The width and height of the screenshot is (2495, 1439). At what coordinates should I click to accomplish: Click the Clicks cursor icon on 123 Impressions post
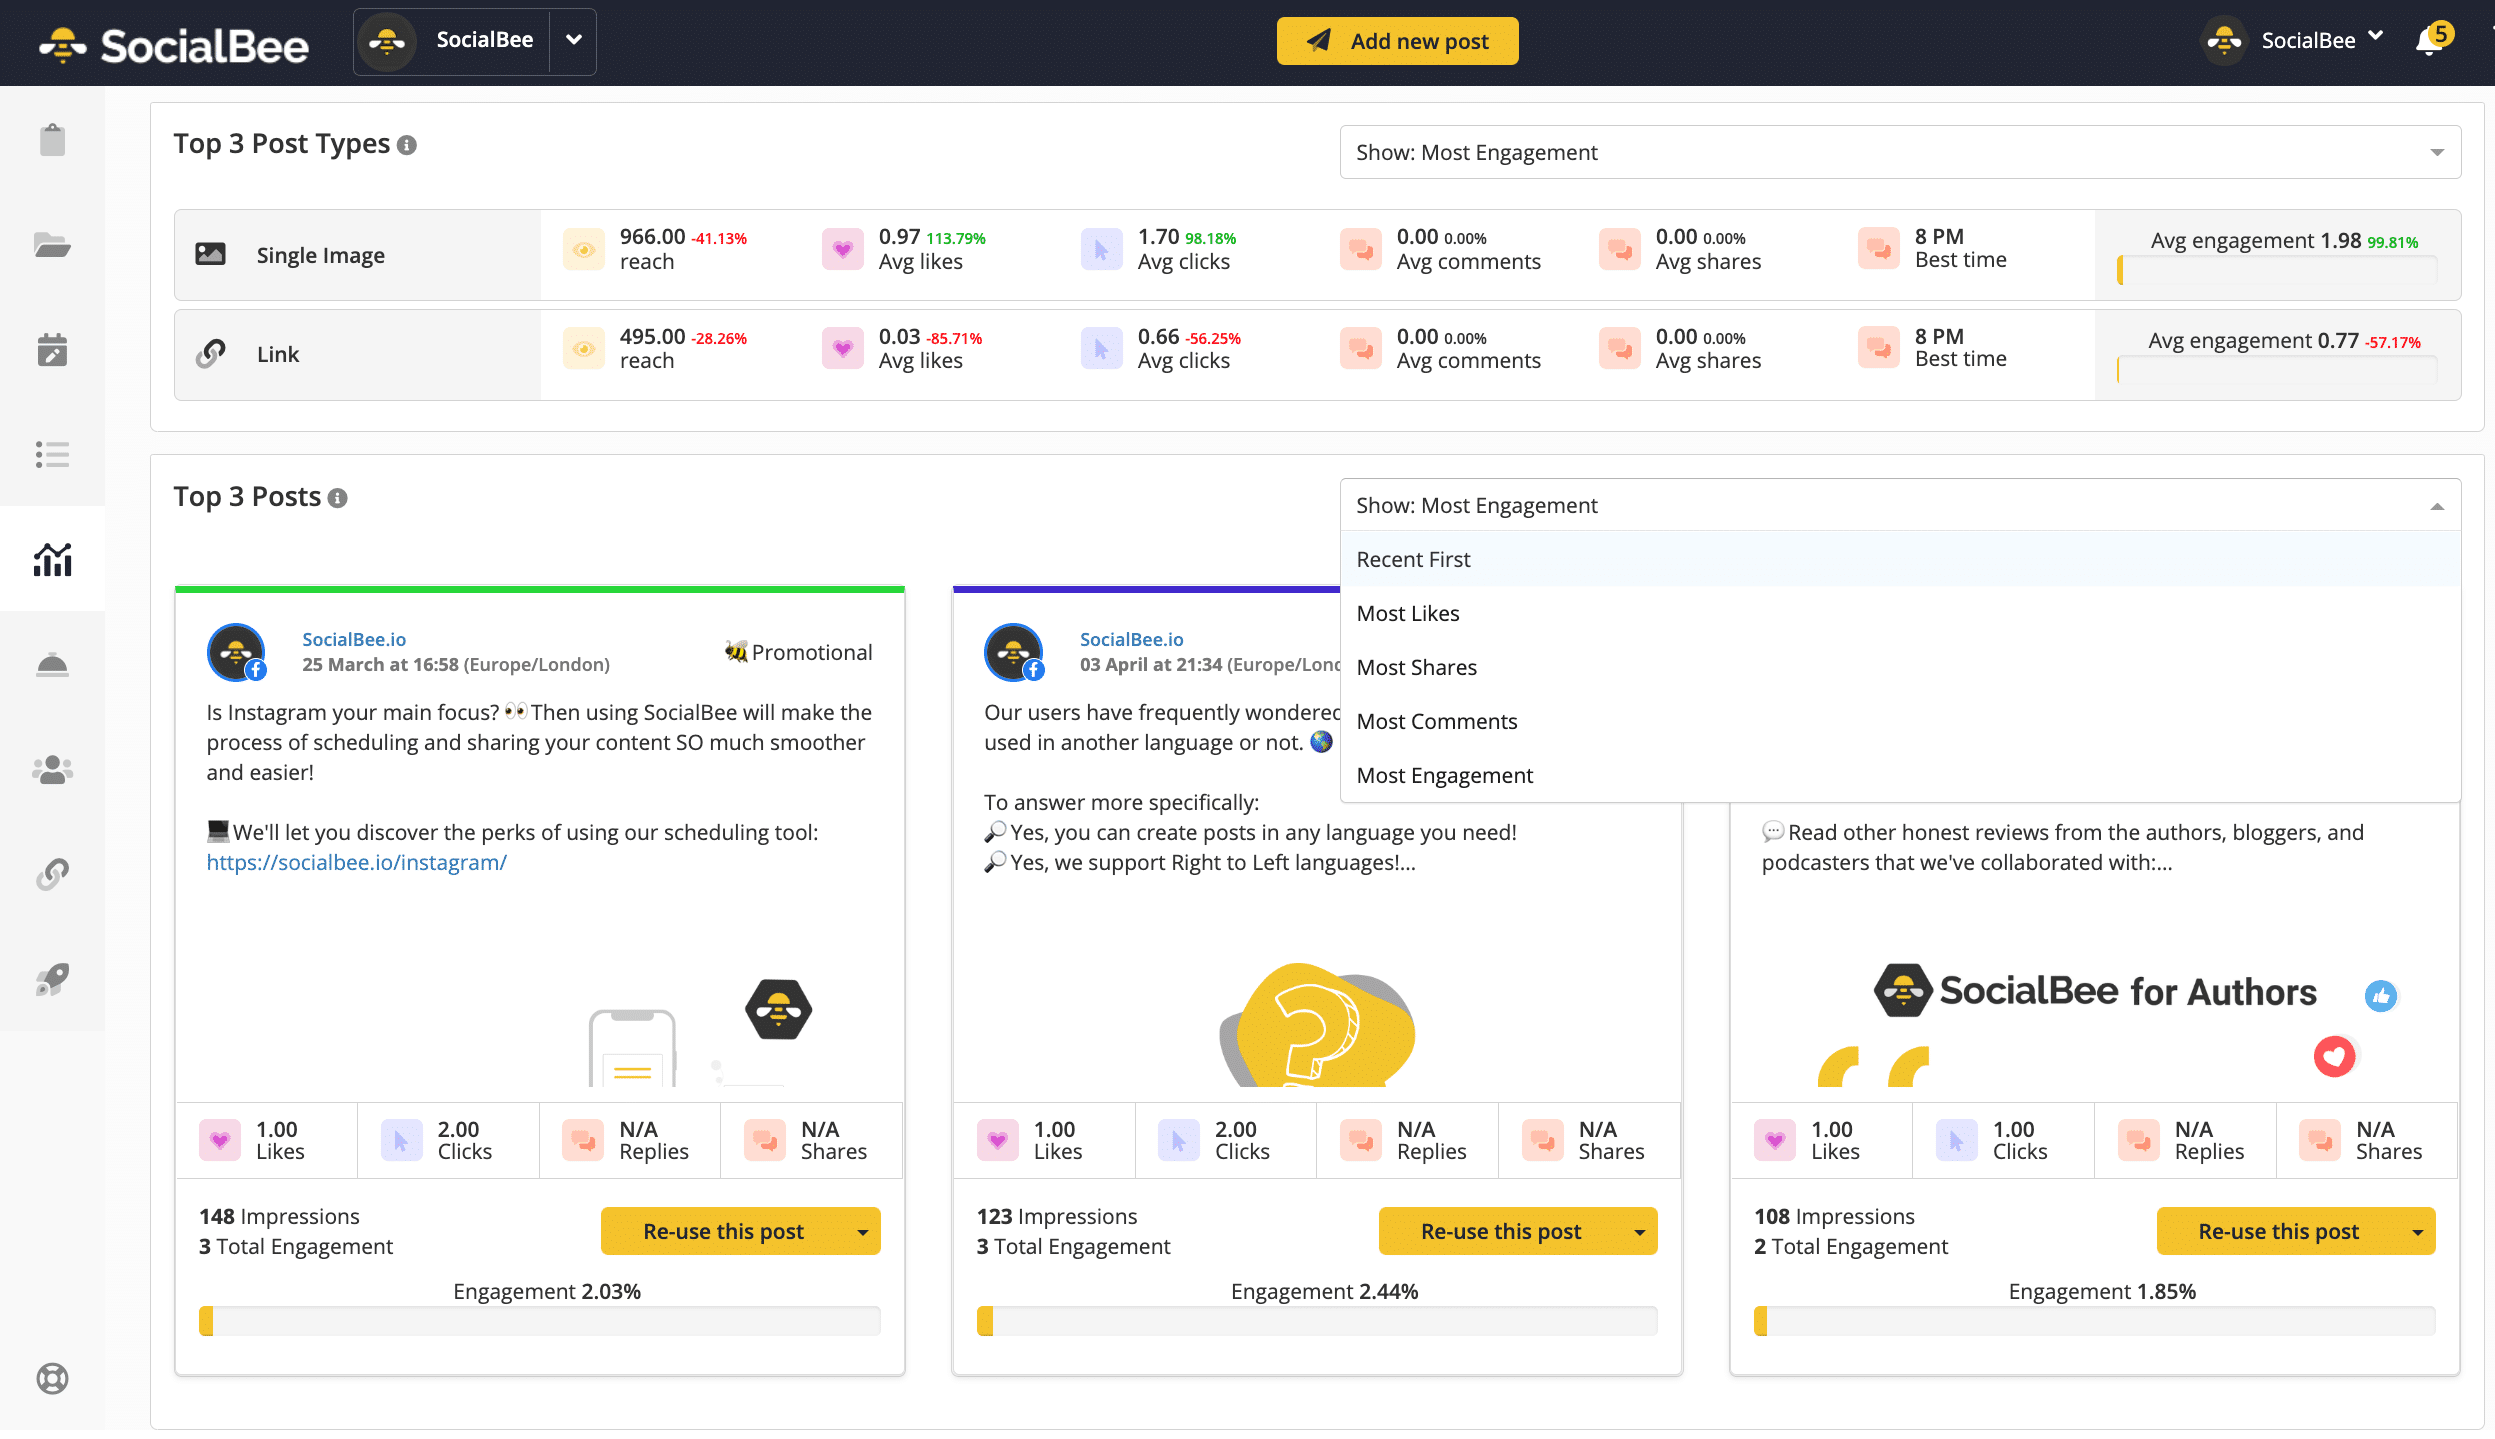tap(1179, 1140)
